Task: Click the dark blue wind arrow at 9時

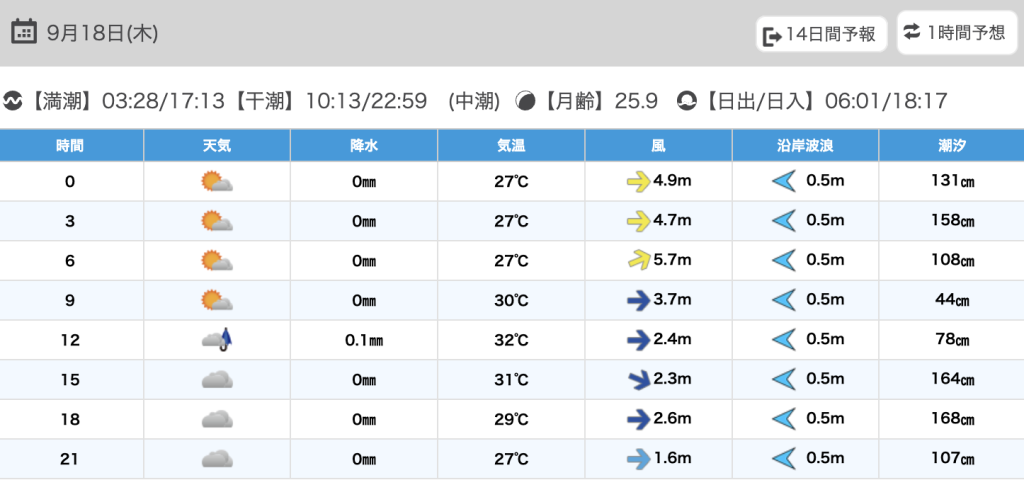Action: (636, 300)
